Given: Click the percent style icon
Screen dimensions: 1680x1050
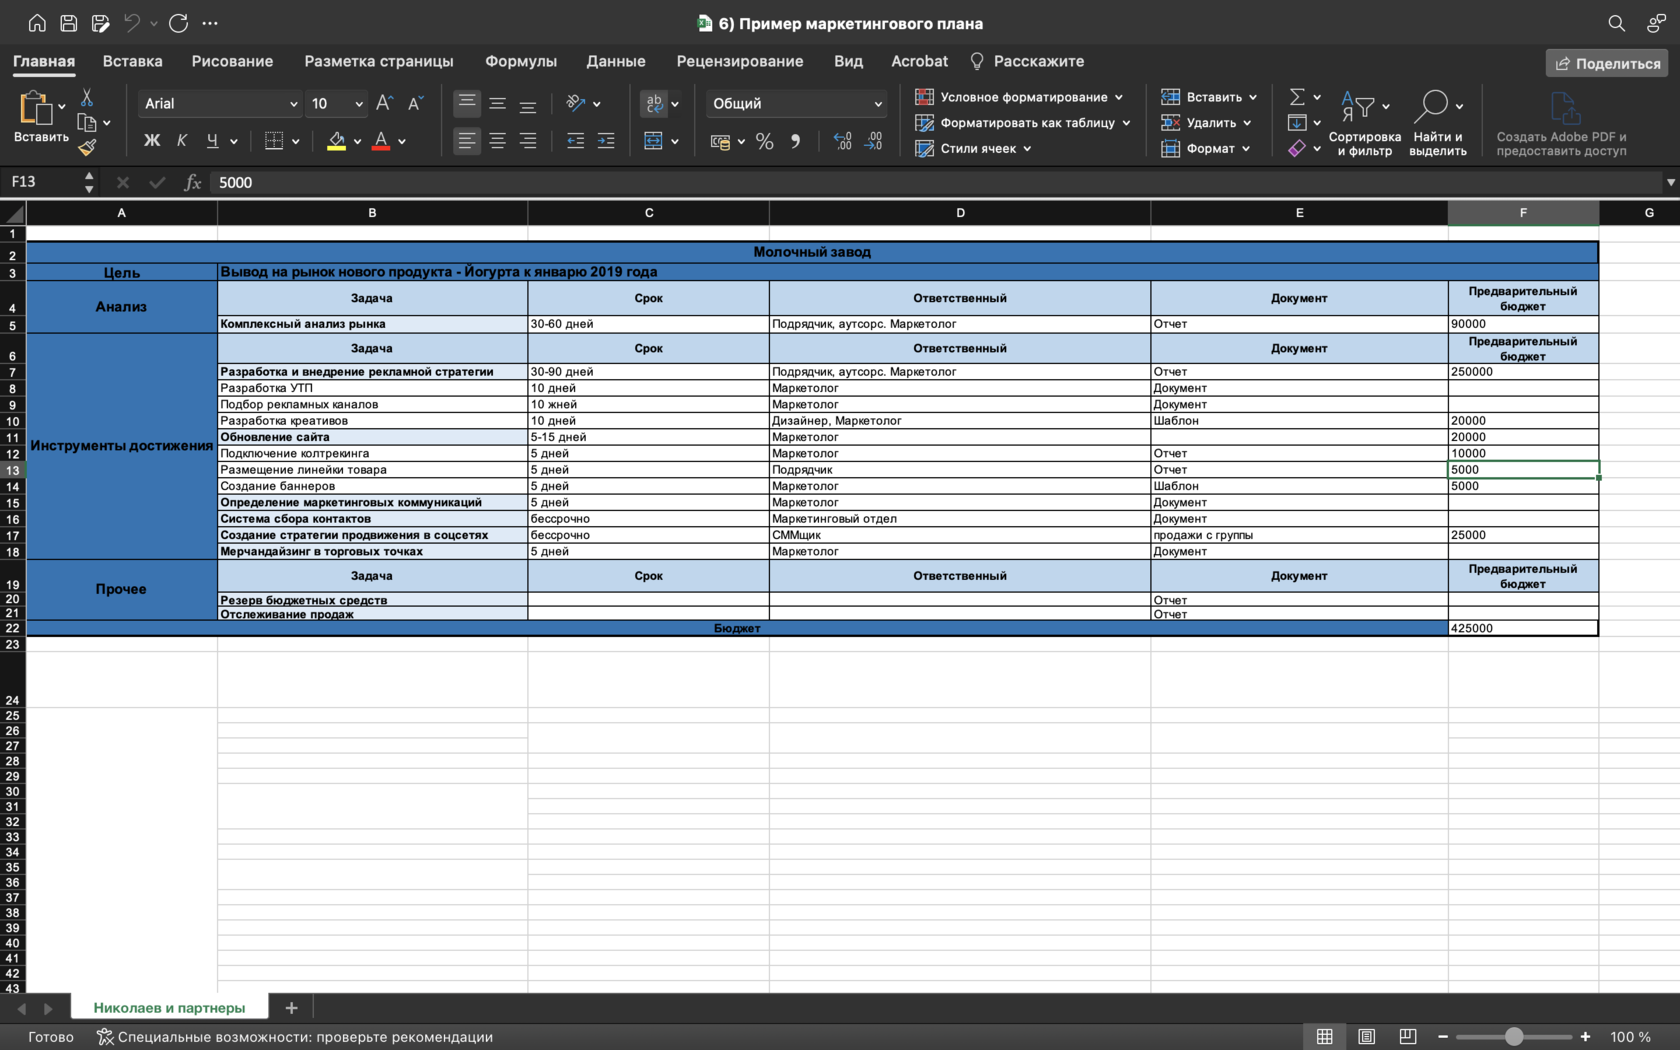Looking at the screenshot, I should [x=765, y=142].
